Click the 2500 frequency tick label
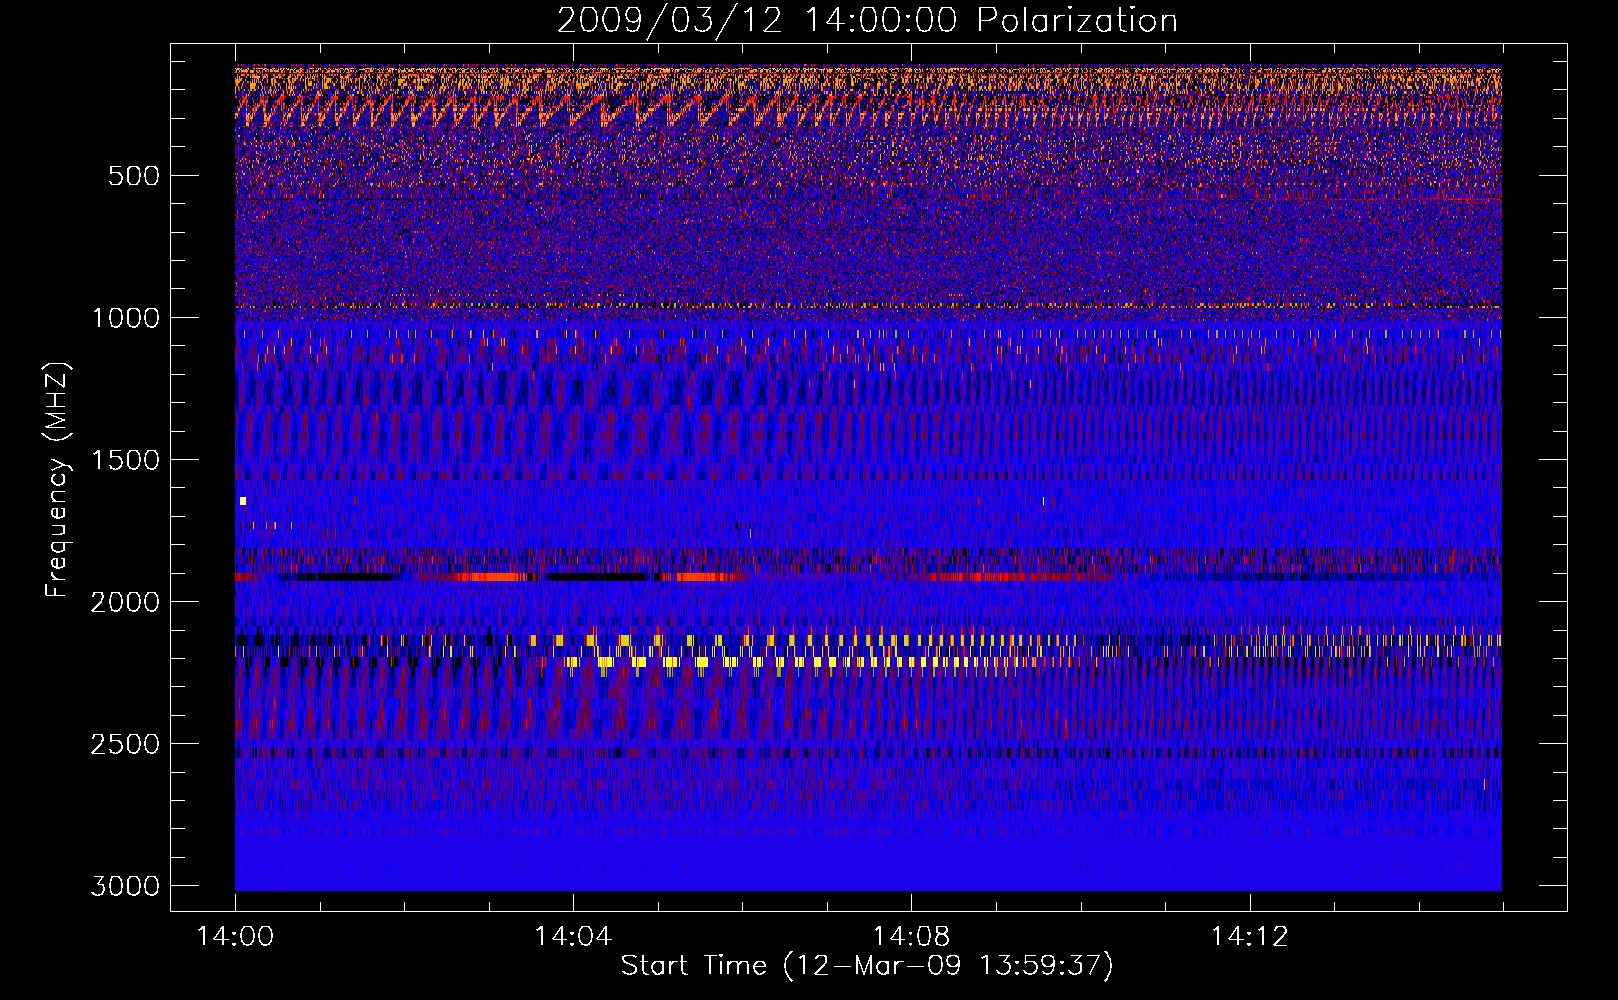 pyautogui.click(x=125, y=744)
